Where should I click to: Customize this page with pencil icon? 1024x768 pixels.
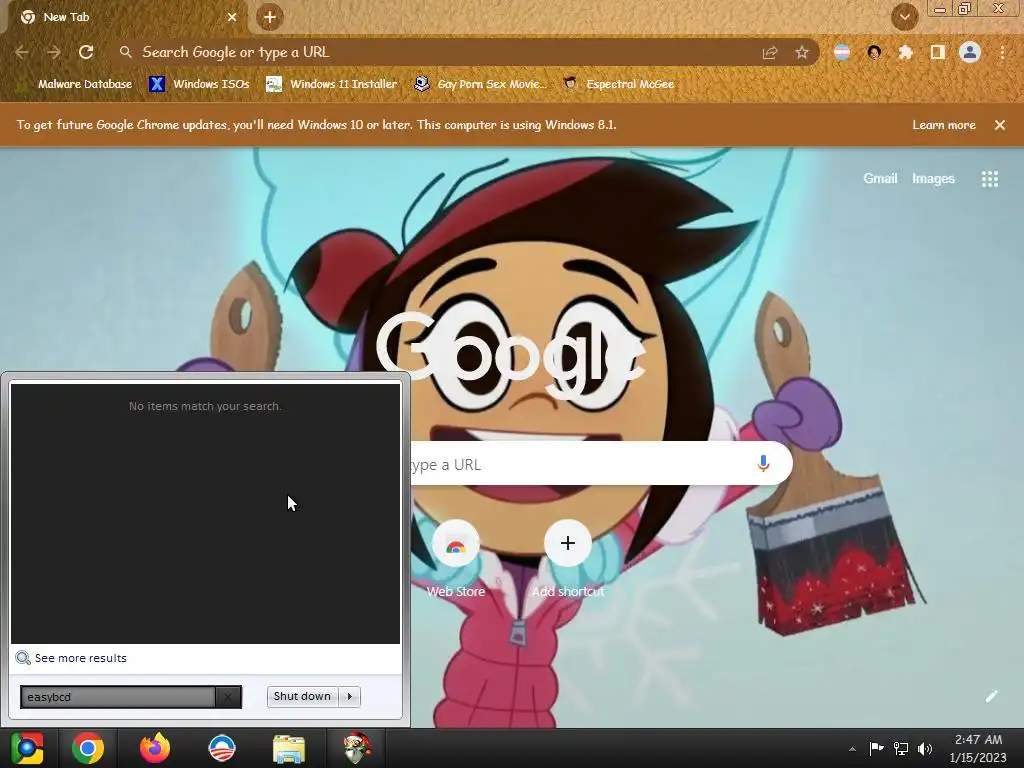tap(991, 696)
